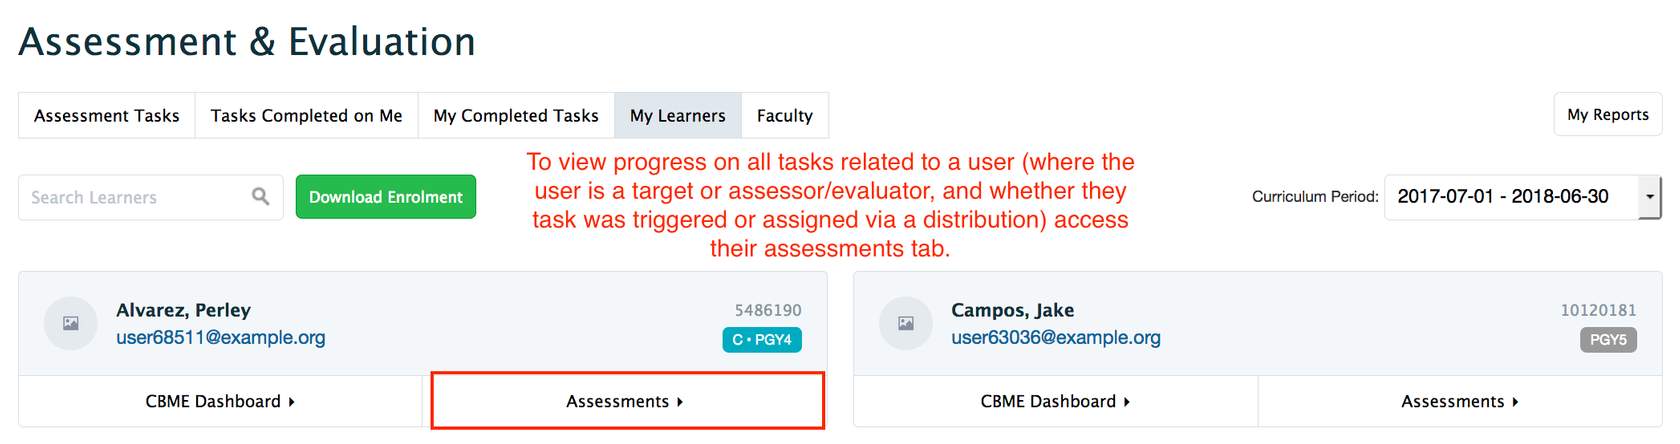
Task: Click the C • PGY4 badge
Action: [x=762, y=340]
